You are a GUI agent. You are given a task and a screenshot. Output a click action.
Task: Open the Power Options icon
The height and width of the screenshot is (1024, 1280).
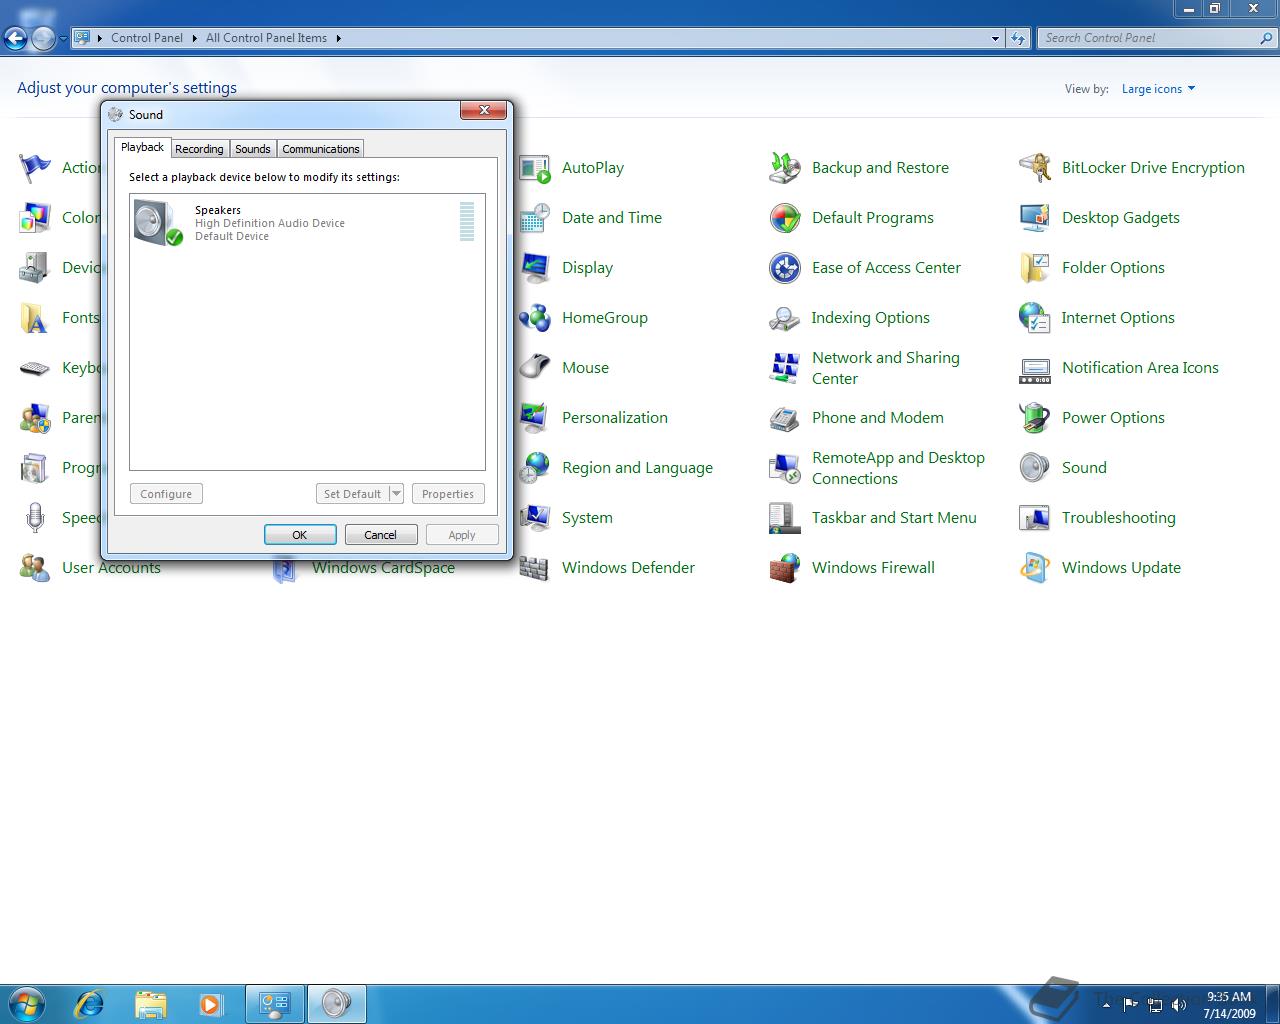(1035, 418)
